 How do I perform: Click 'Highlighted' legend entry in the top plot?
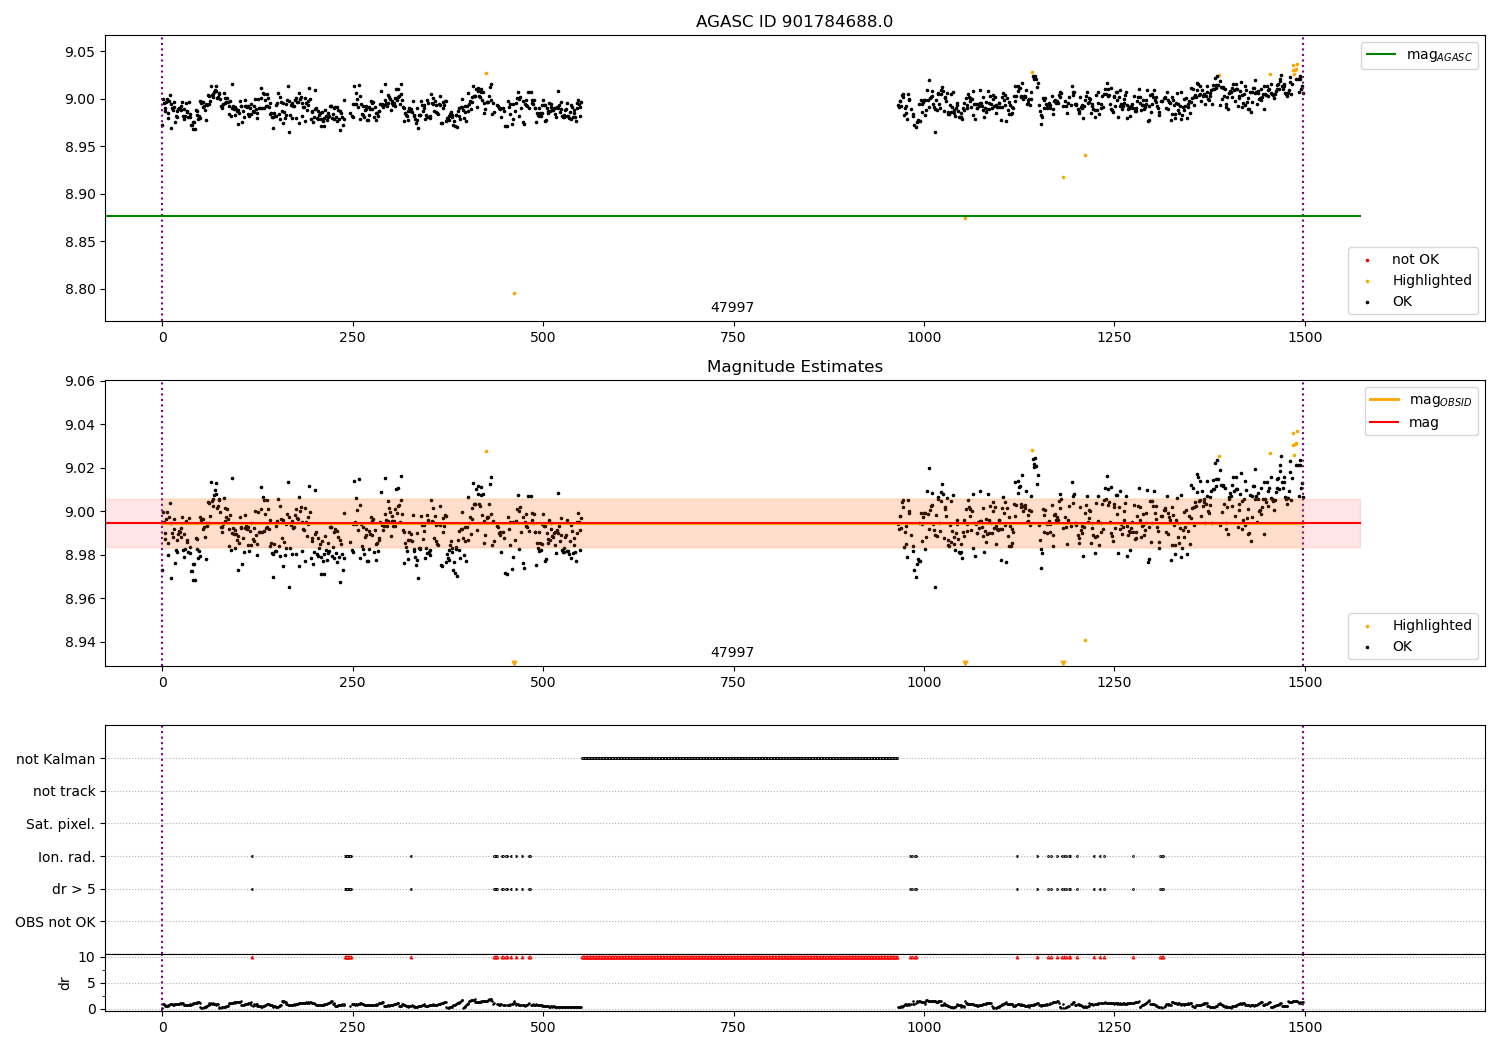tap(1431, 280)
